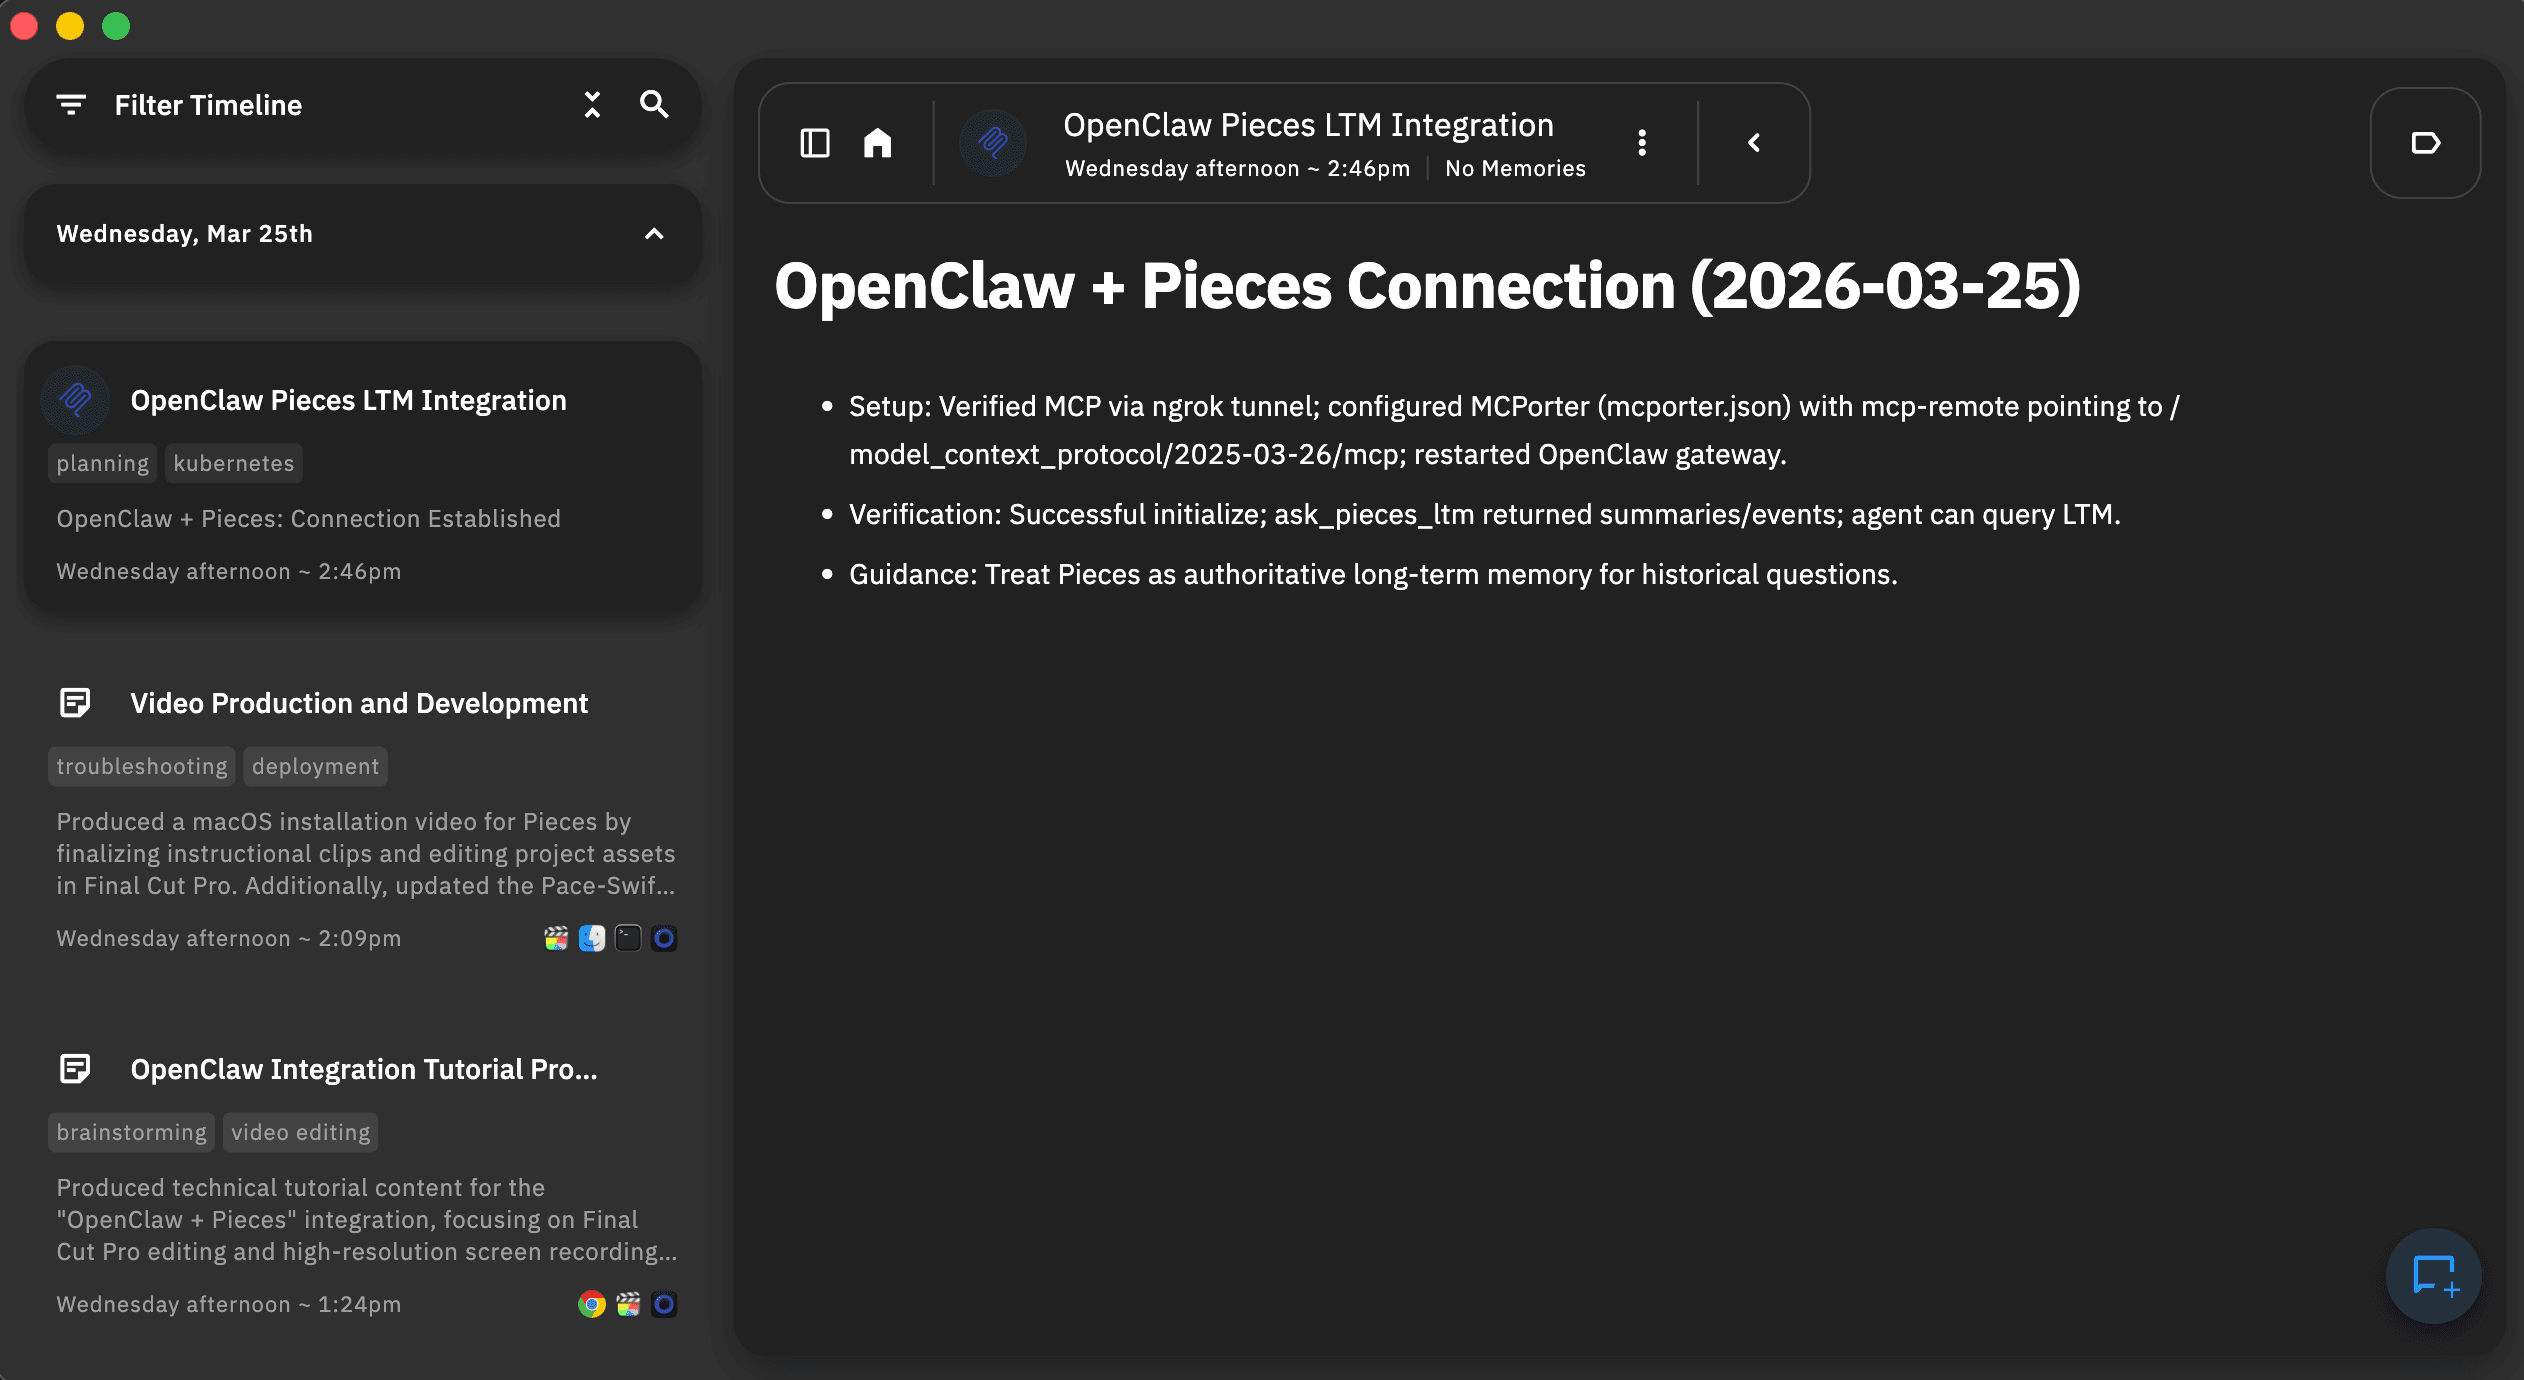
Task: Open timeline search with the magnifier icon
Action: point(654,105)
